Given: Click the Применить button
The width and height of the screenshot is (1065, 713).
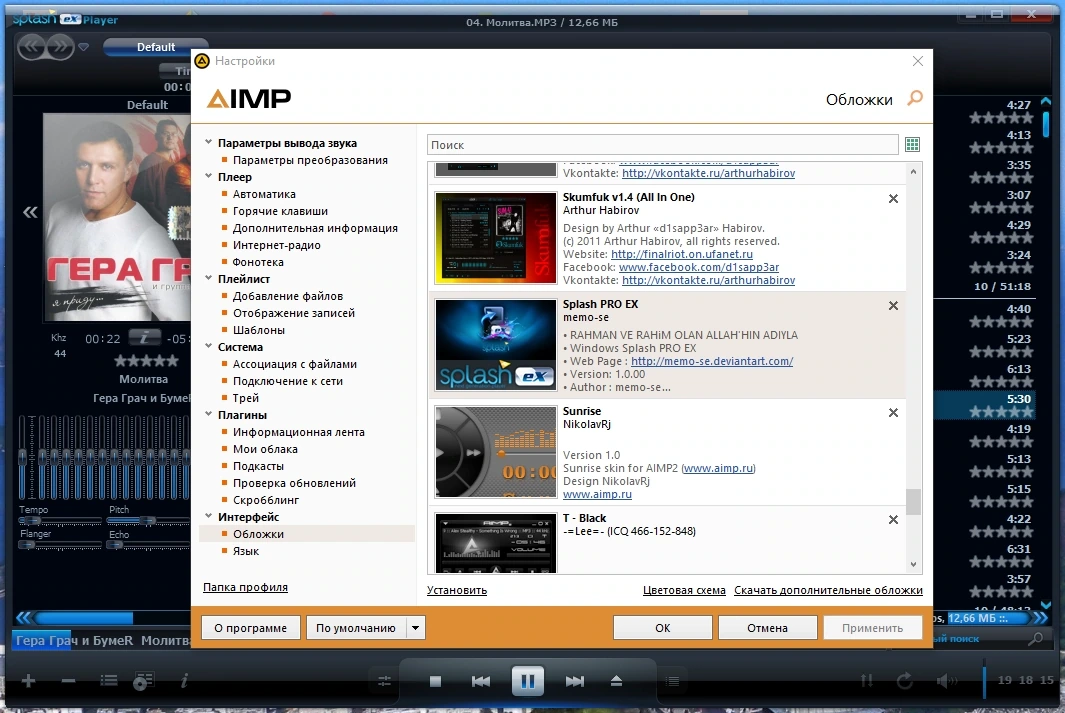Looking at the screenshot, I should point(873,628).
